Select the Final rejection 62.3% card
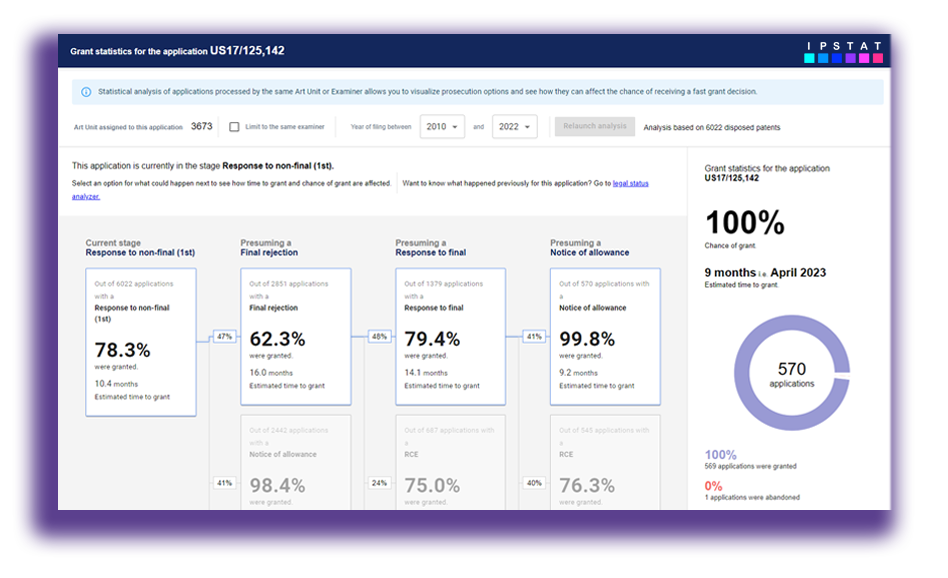Image resolution: width=948 pixels, height=578 pixels. click(296, 337)
